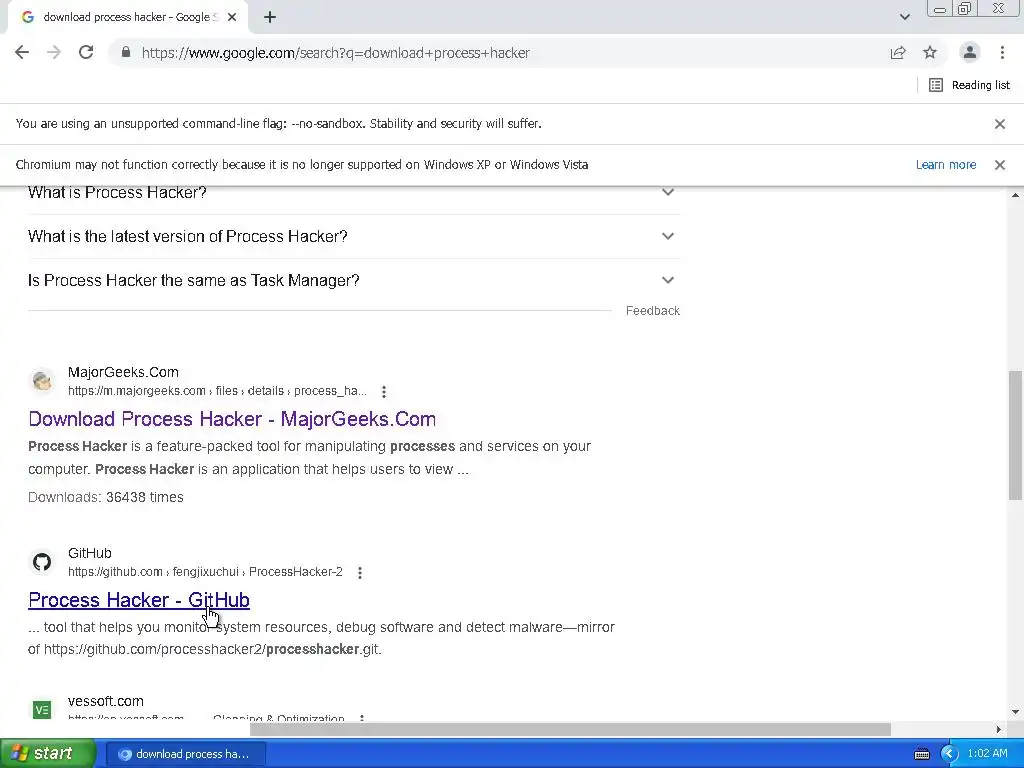Dismiss the no-sandbox warning bar

pos(1000,124)
